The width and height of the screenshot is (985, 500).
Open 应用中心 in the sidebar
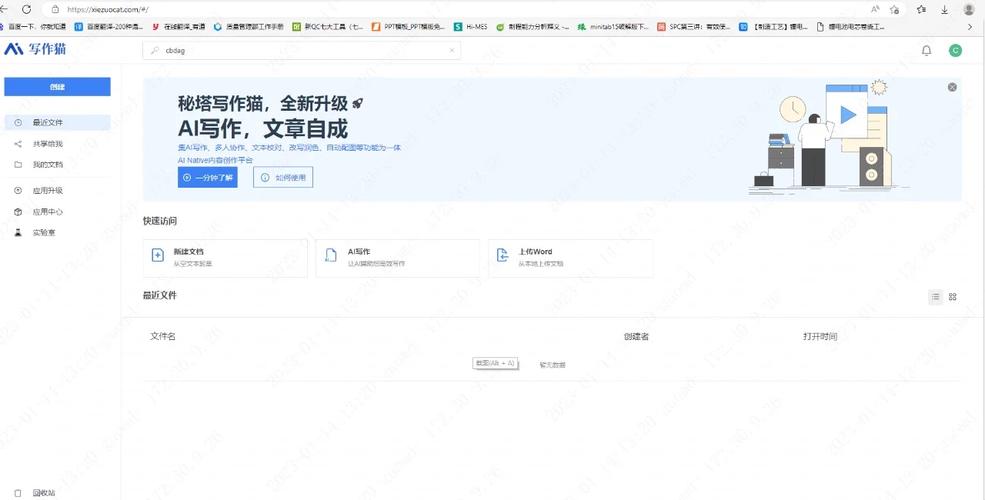pyautogui.click(x=57, y=212)
